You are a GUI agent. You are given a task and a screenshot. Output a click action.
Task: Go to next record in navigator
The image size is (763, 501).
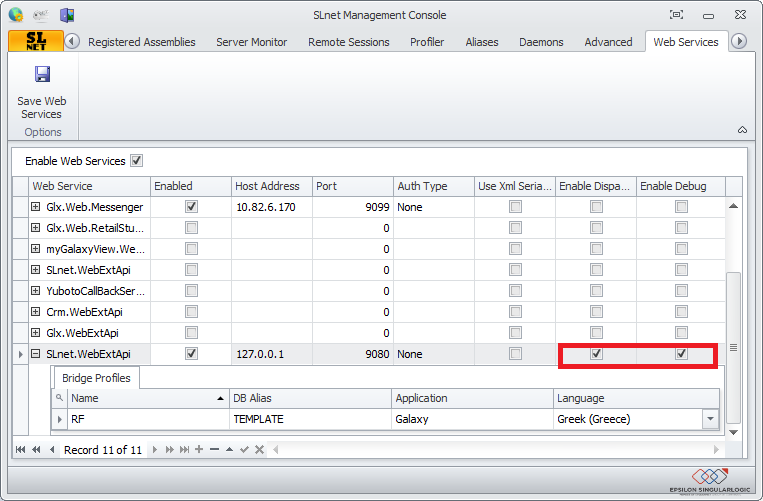point(155,449)
